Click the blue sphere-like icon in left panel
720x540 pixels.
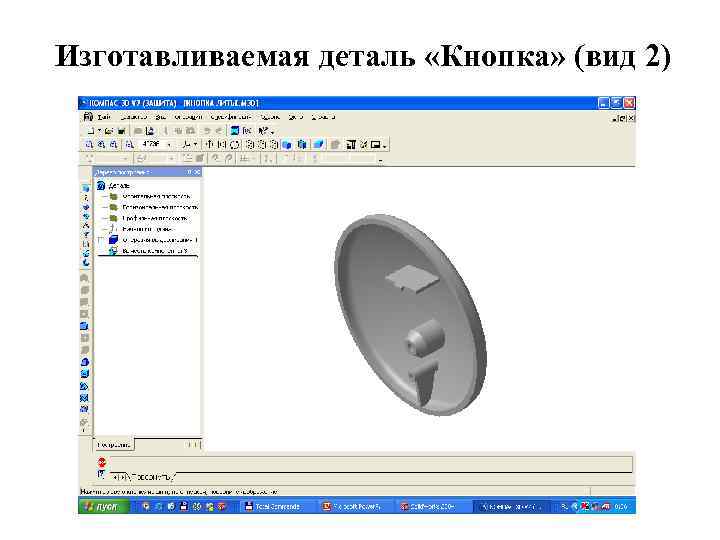pyautogui.click(x=85, y=362)
